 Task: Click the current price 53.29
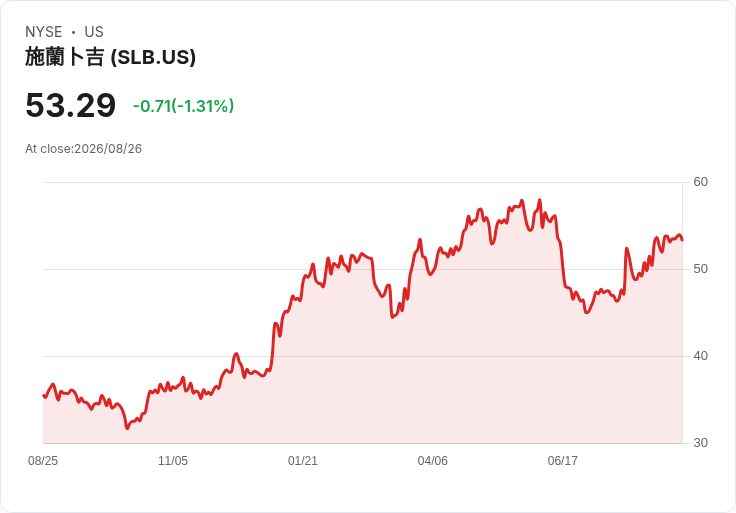[70, 105]
